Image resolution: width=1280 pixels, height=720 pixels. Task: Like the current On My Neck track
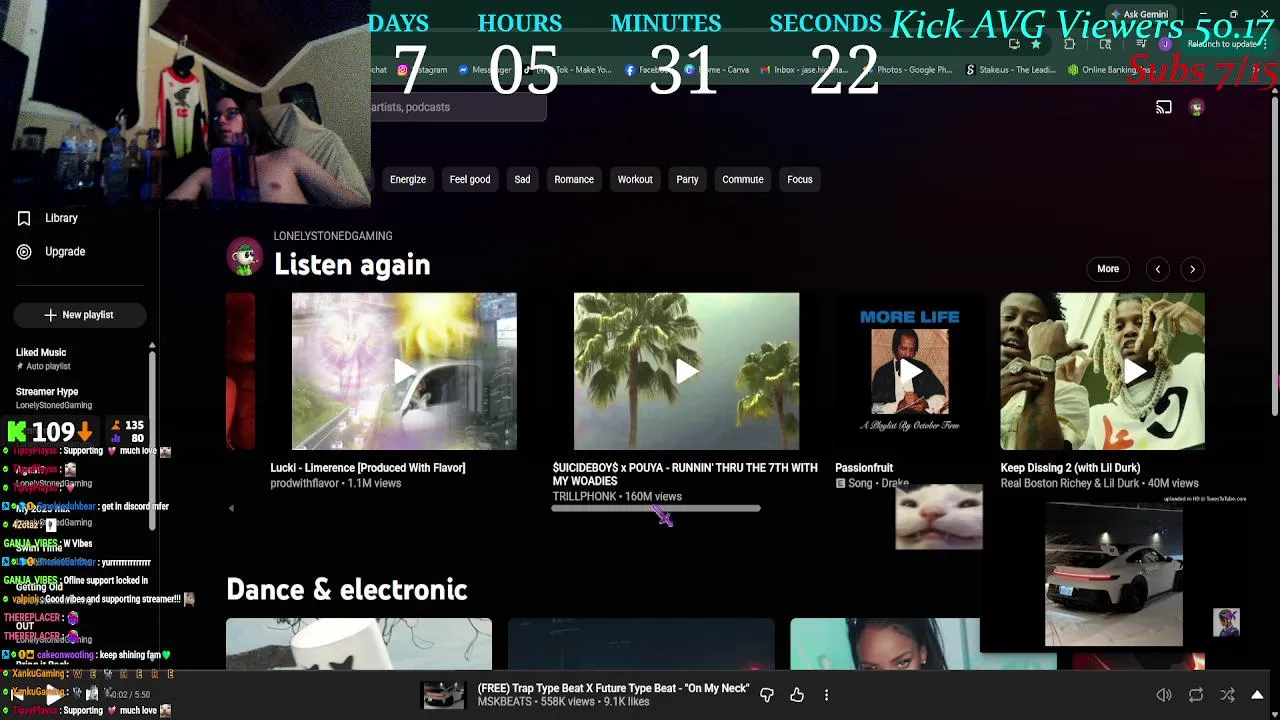tap(797, 695)
